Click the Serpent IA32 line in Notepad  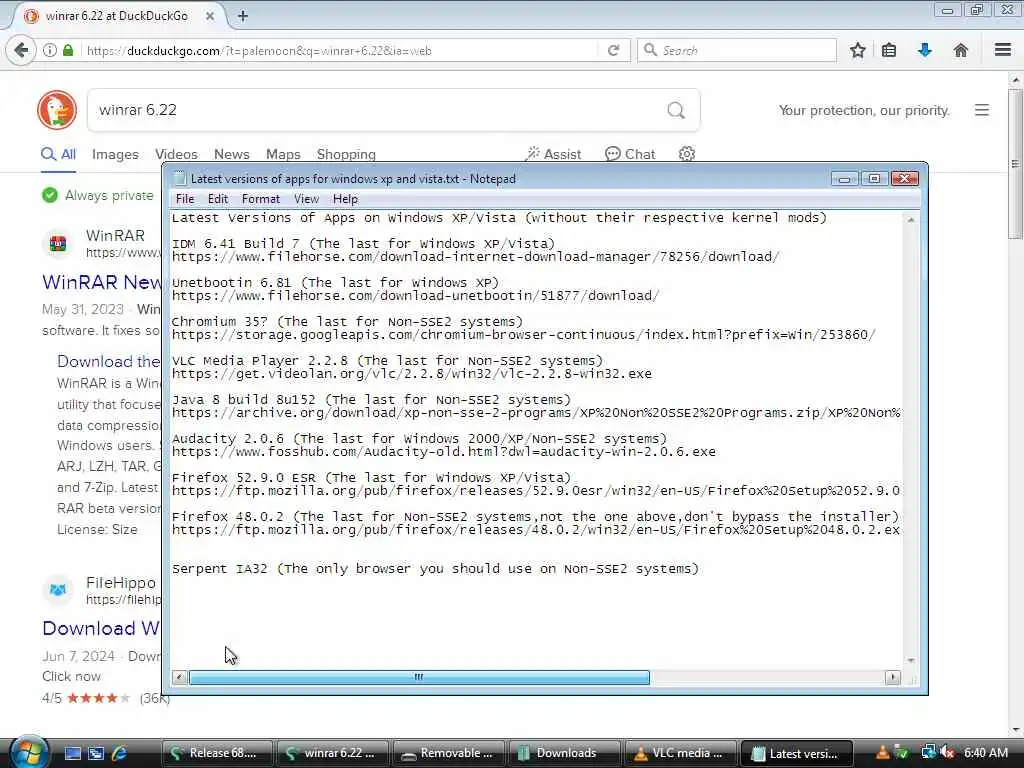435,569
